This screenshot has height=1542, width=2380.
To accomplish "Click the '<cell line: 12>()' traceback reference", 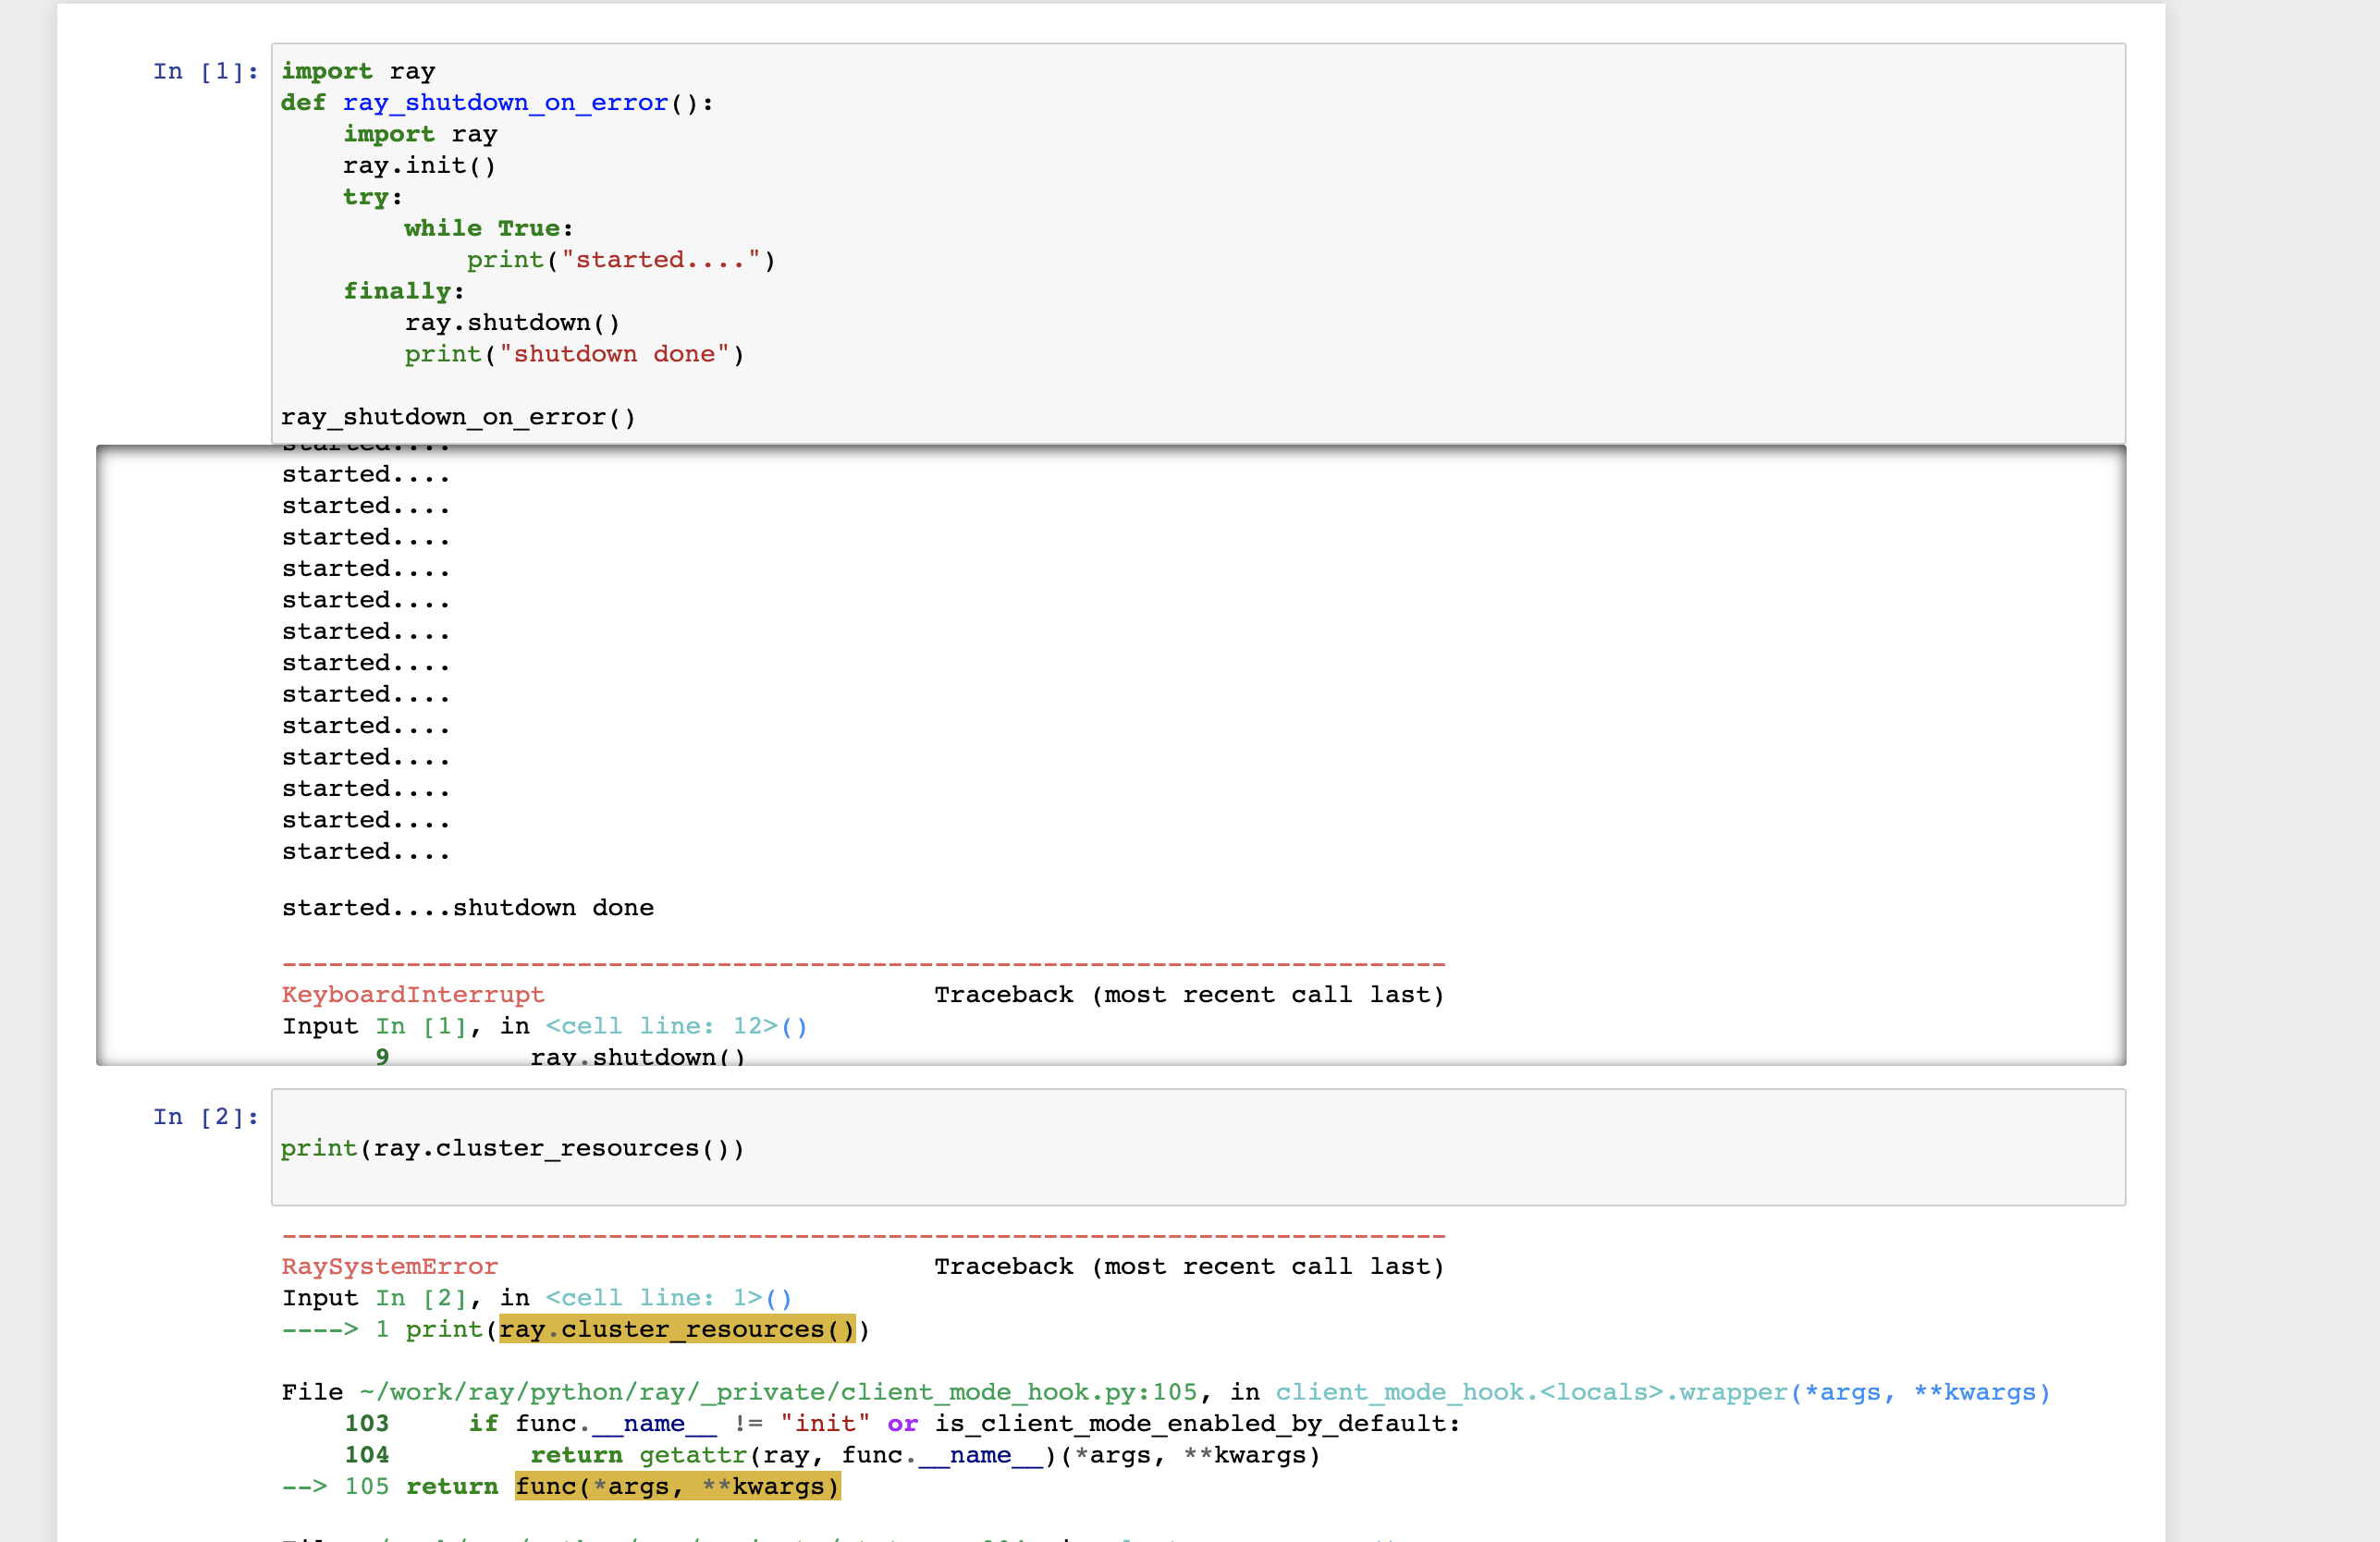I will pyautogui.click(x=676, y=1026).
